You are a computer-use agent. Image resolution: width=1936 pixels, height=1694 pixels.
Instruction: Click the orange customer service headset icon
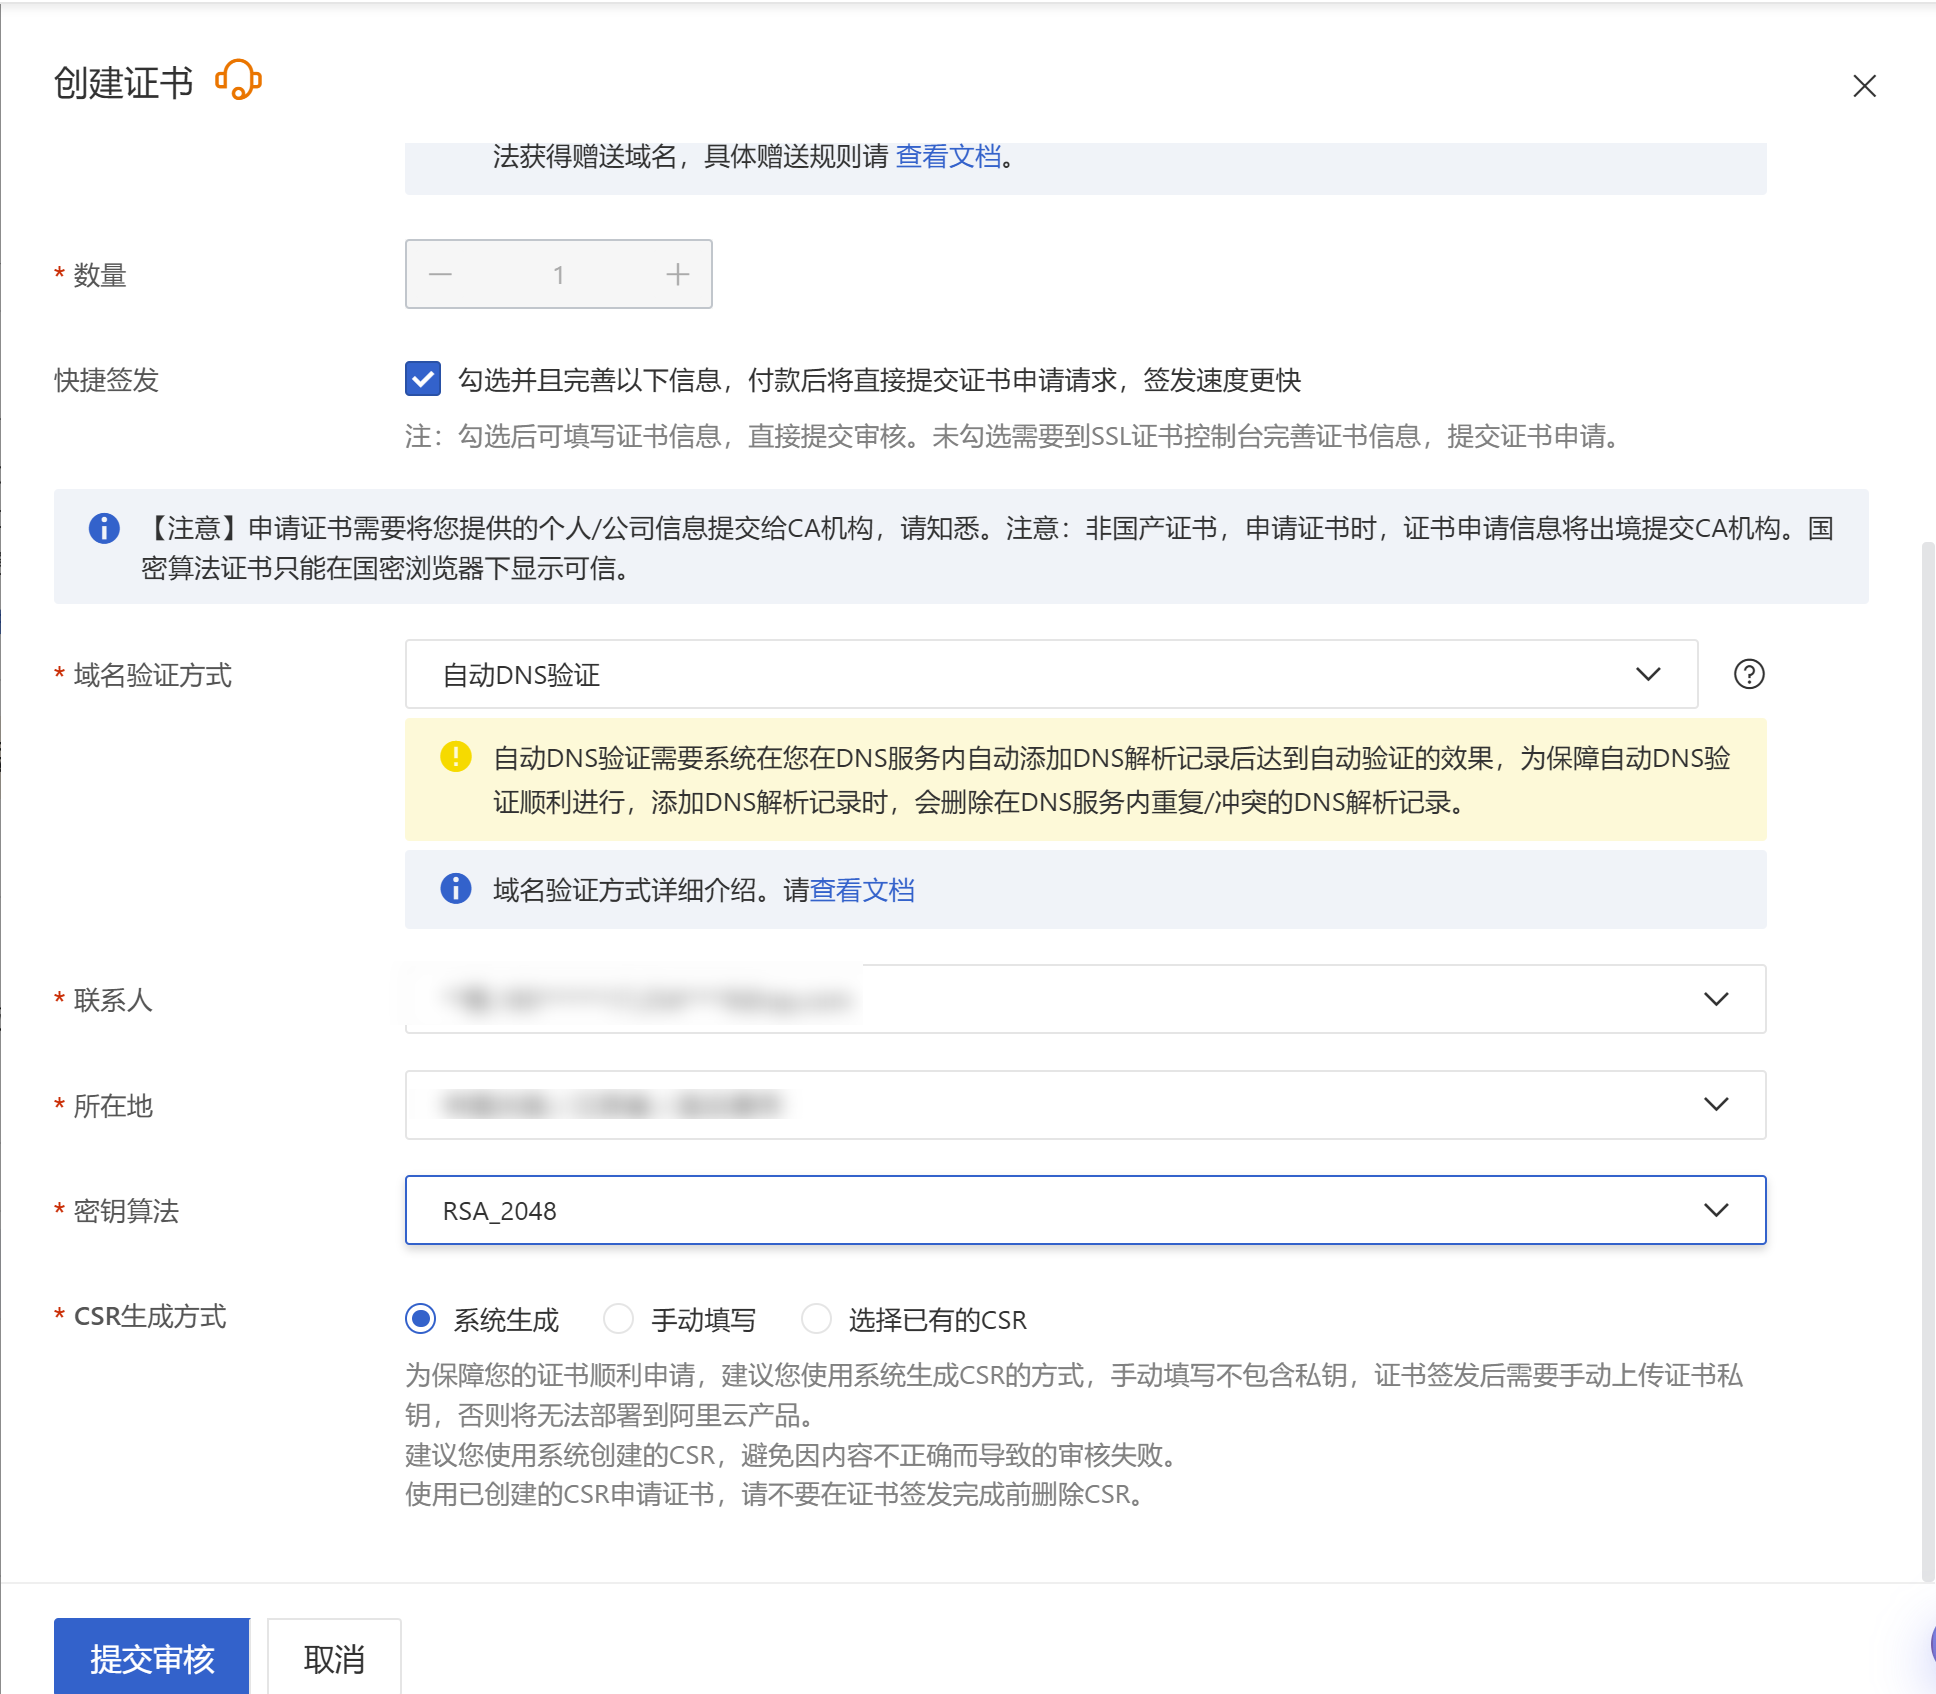coord(238,80)
